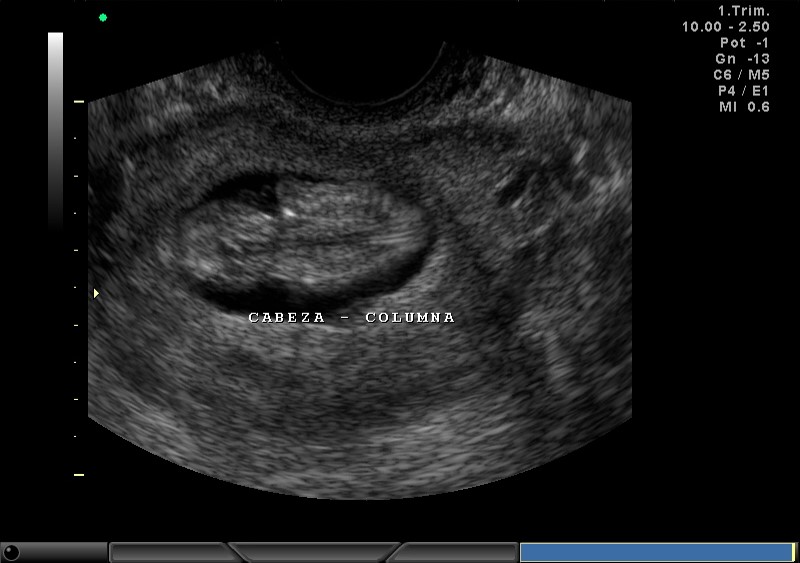
Task: Click the yellow marker at blue bar's end
Action: coord(794,552)
